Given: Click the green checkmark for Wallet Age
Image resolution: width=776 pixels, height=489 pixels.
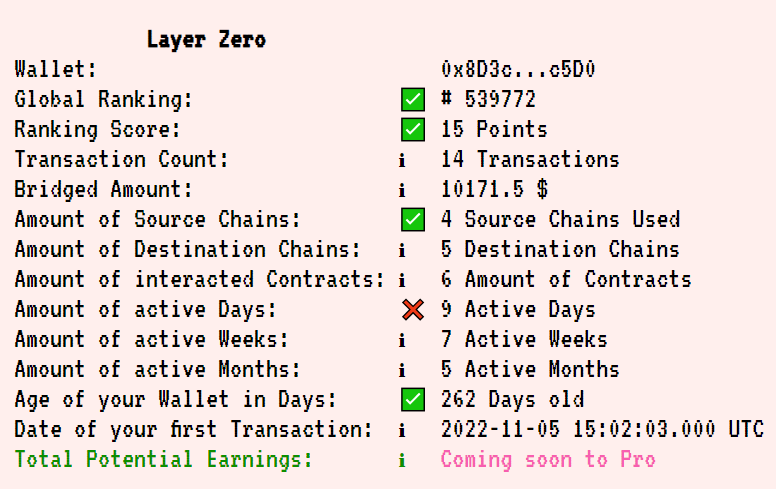Looking at the screenshot, I should click(x=413, y=400).
